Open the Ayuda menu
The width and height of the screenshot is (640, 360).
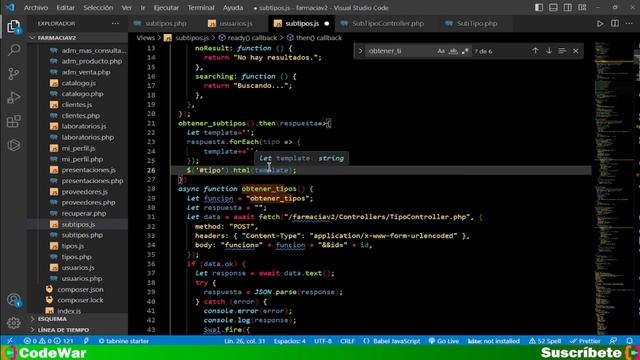[233, 8]
